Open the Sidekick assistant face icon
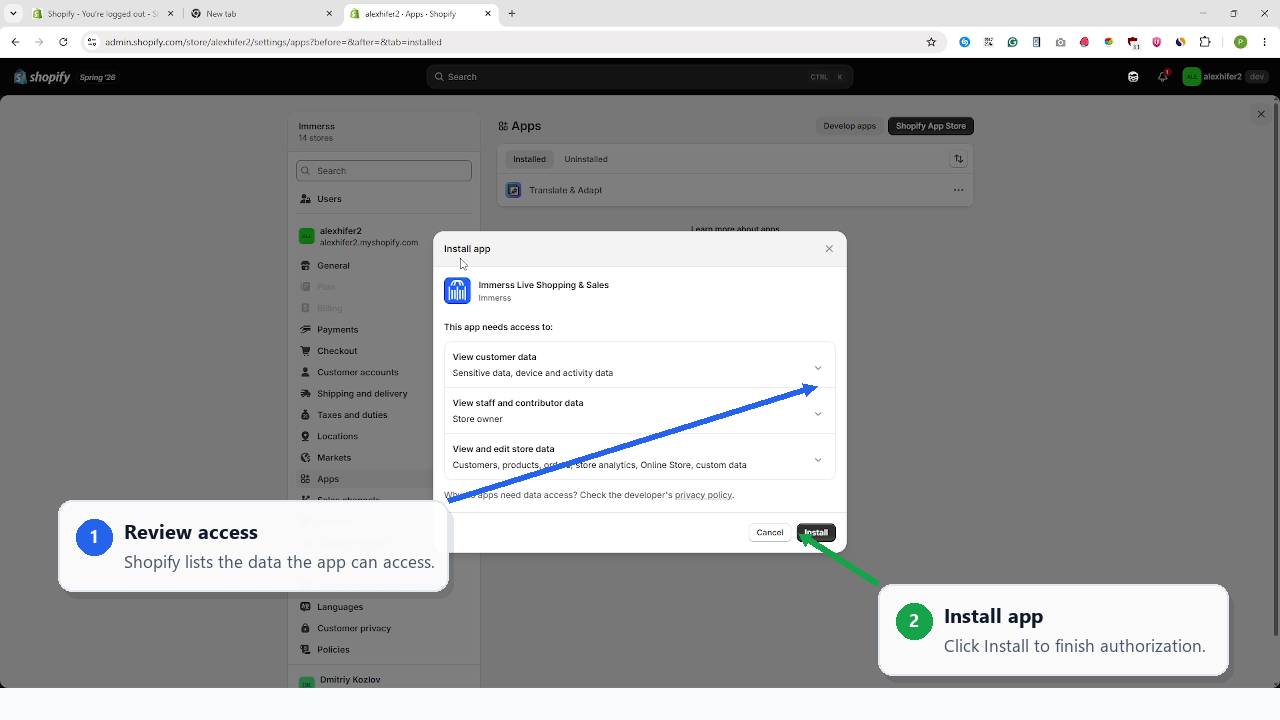 1133,77
